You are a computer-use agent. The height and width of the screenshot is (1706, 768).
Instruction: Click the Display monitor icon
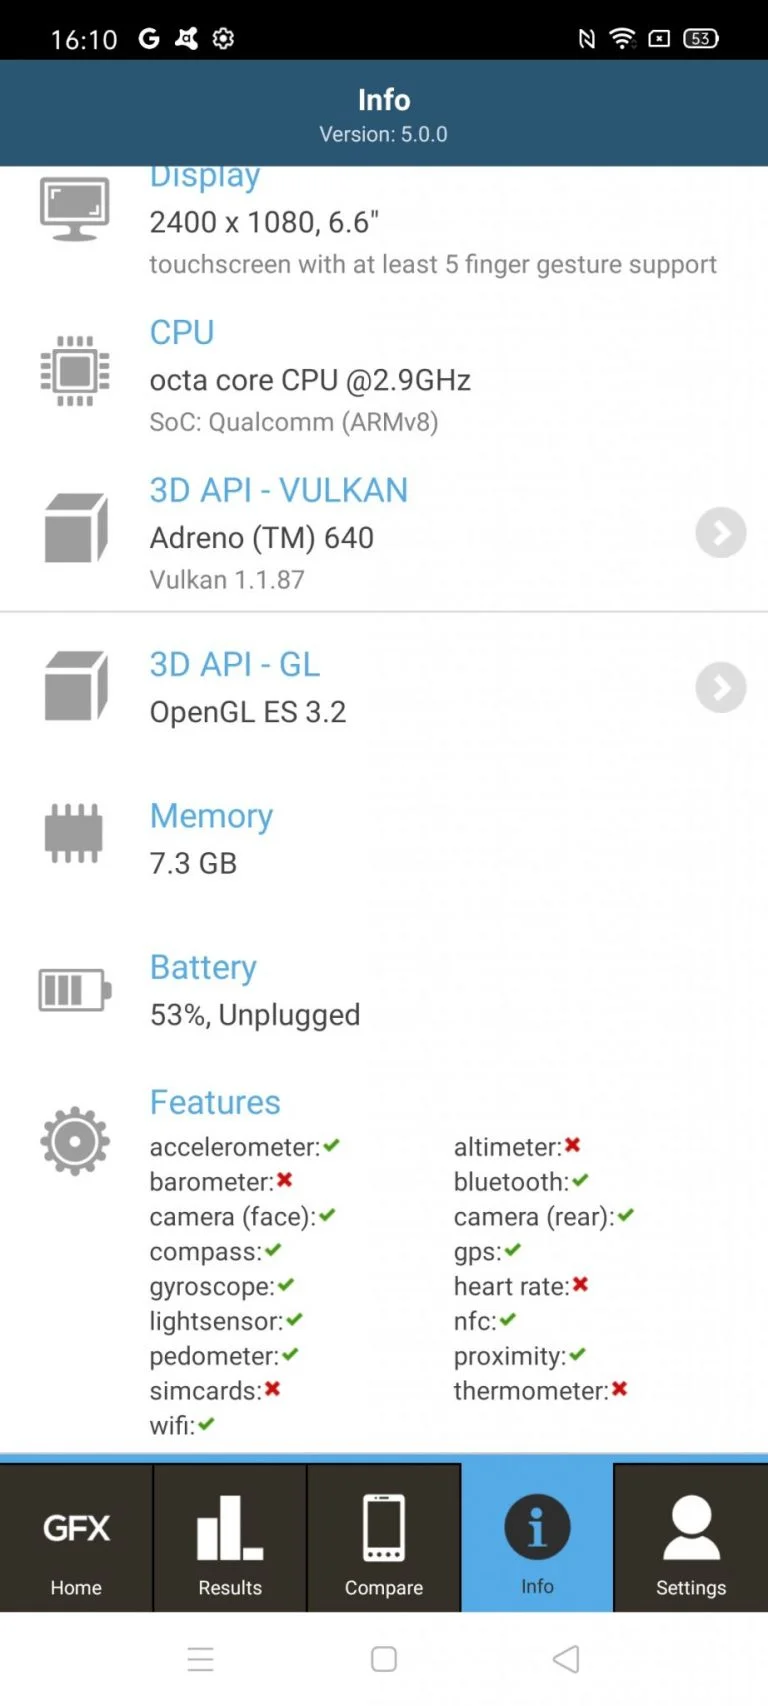coord(75,205)
